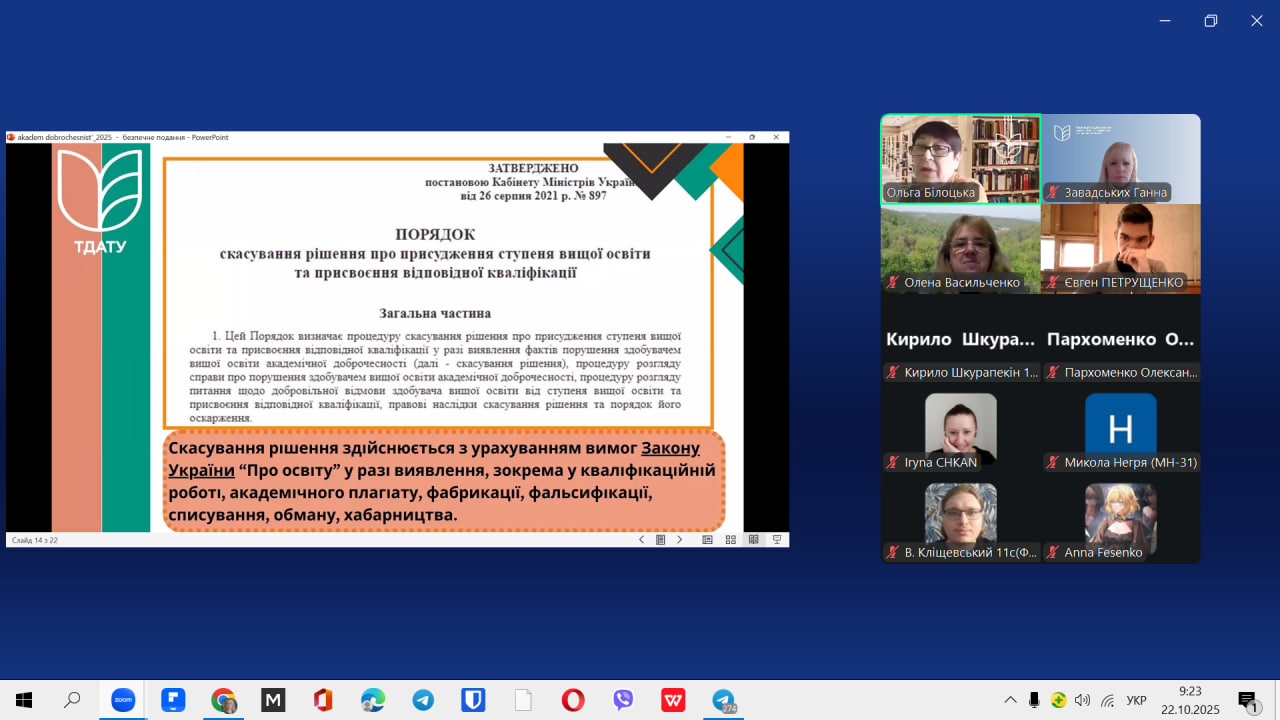The image size is (1280, 720).
Task: Click the Закону України underlined link text
Action: (670, 447)
